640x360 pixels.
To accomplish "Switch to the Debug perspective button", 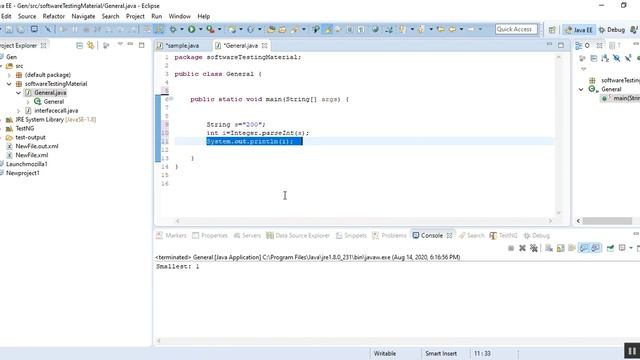I will pyautogui.click(x=612, y=30).
